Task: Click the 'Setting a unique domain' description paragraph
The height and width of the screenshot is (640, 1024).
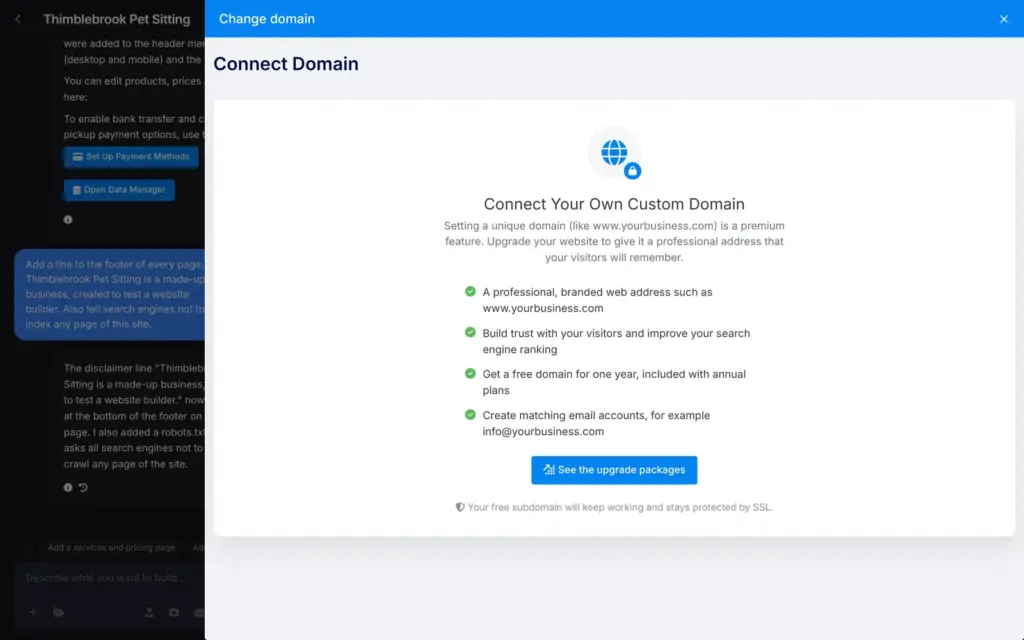Action: [x=614, y=242]
